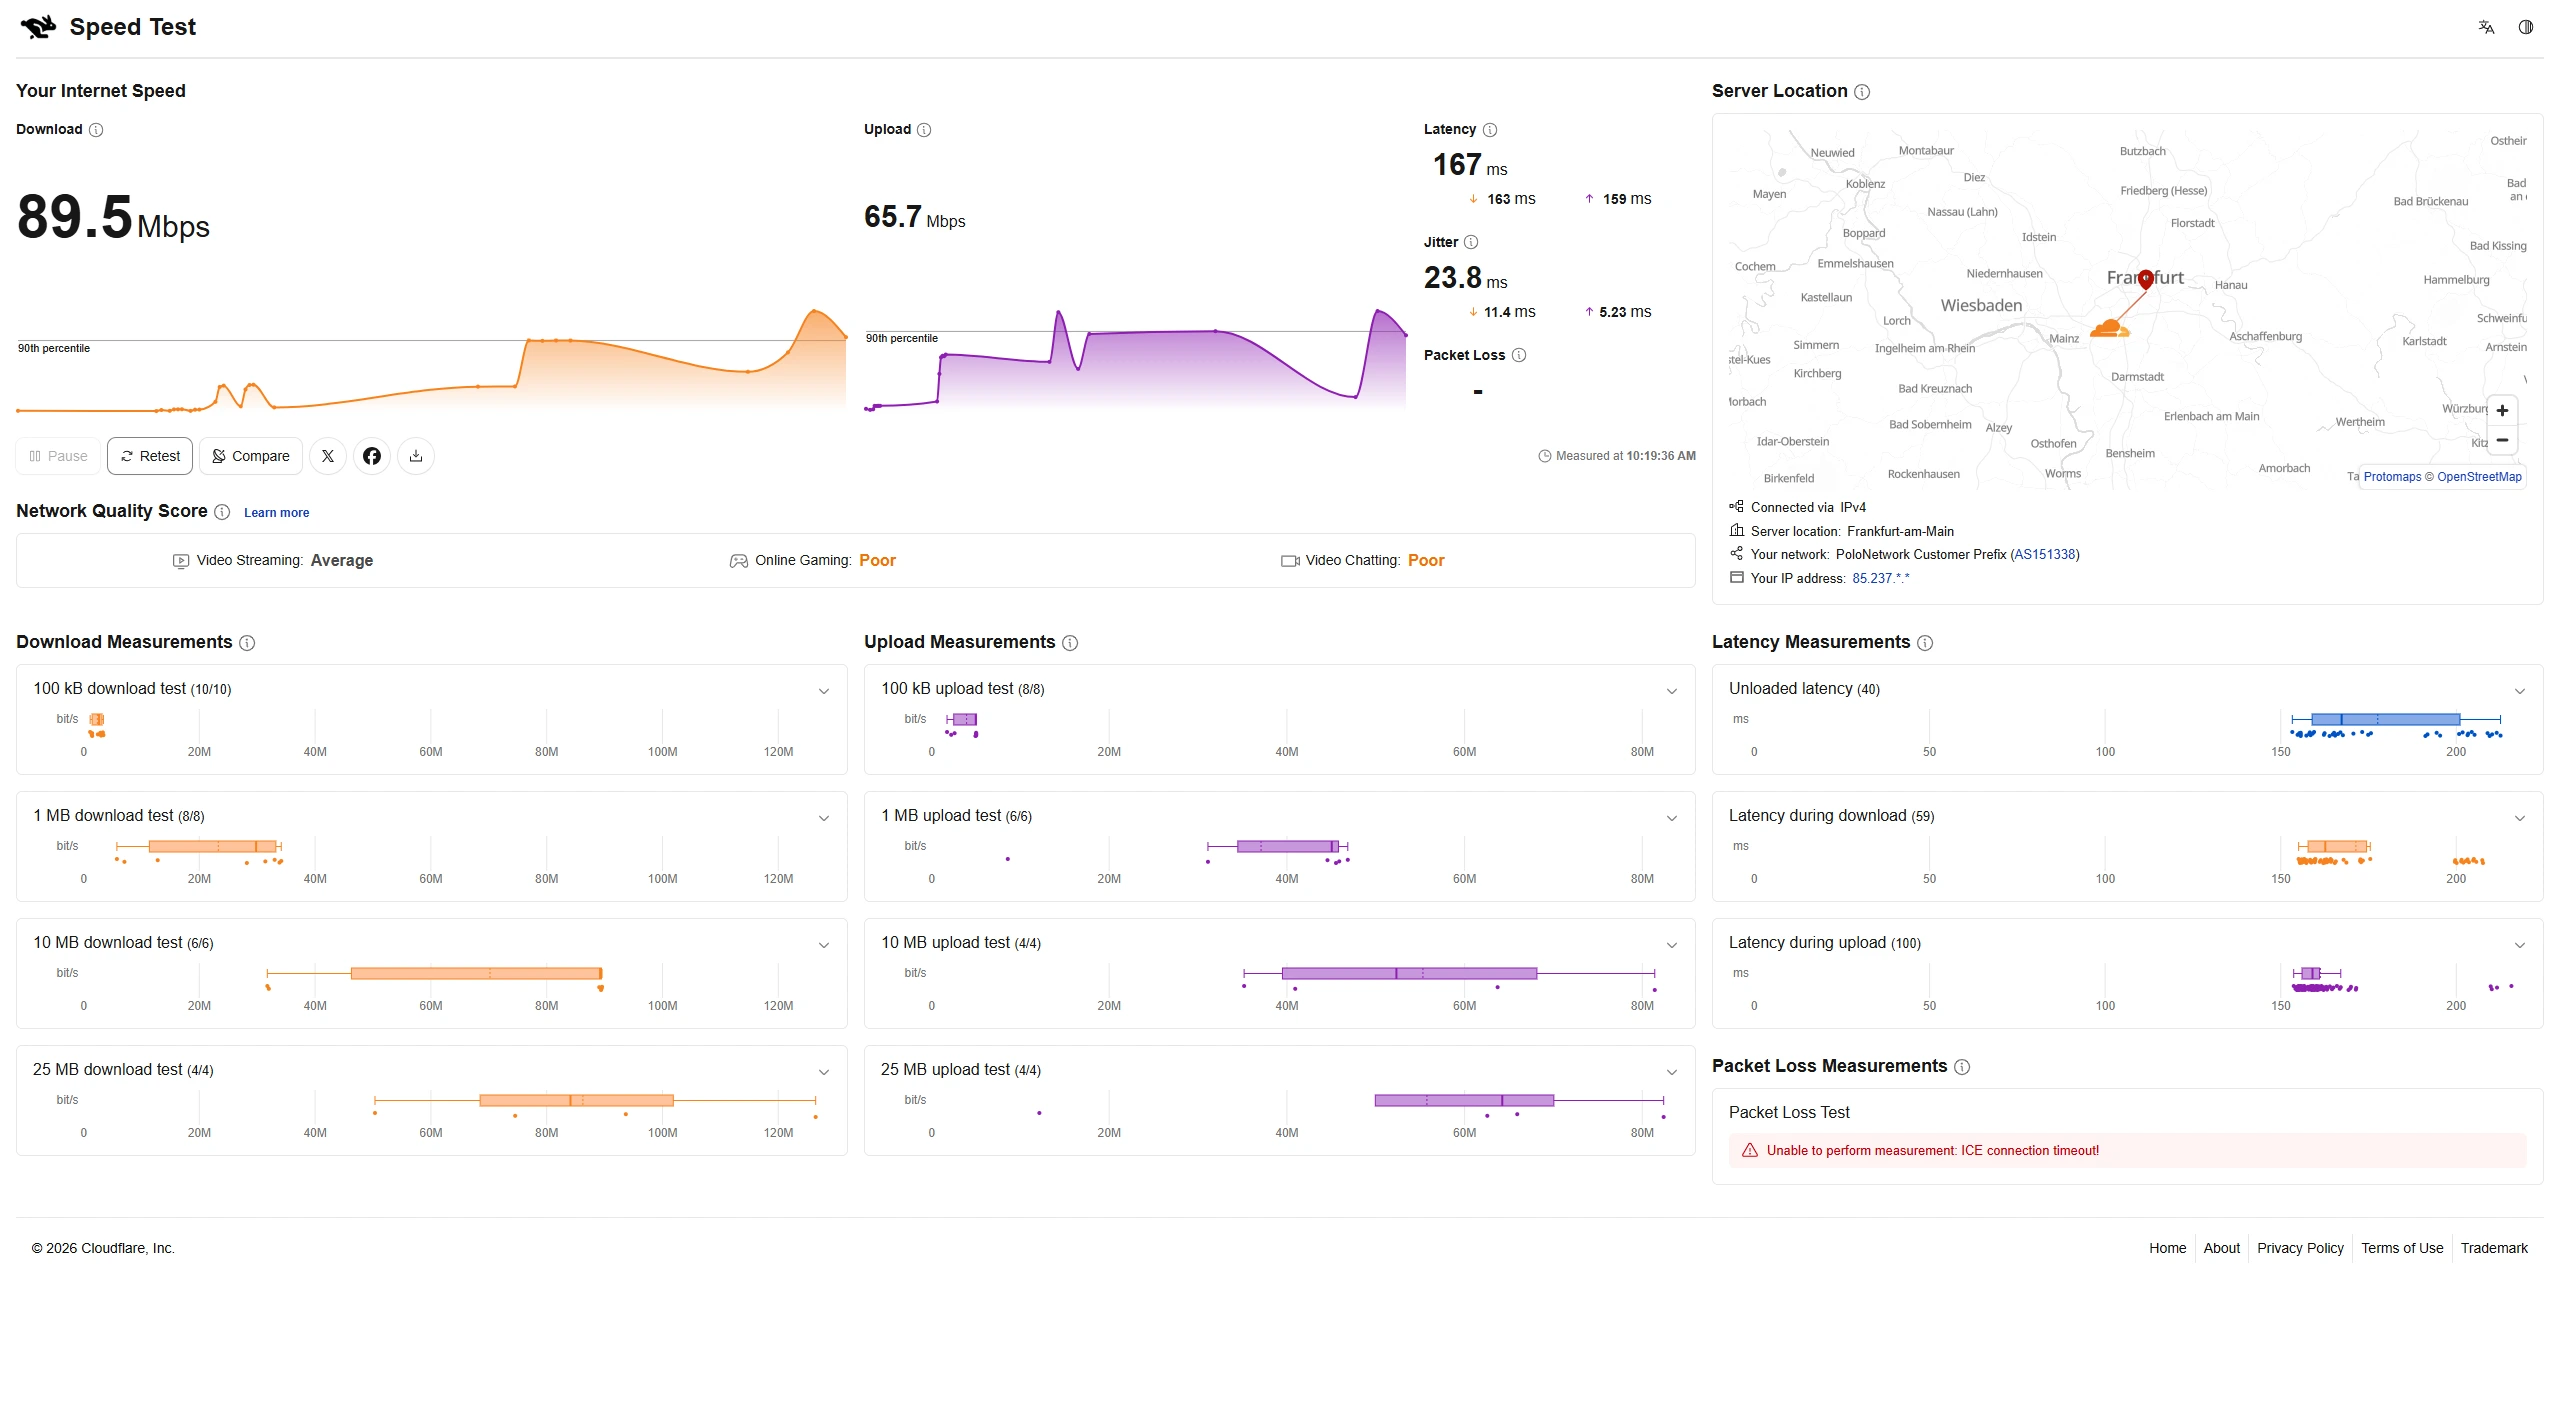Click the Upload Measurements info icon
This screenshot has width=2559, height=1415.
tap(1070, 643)
